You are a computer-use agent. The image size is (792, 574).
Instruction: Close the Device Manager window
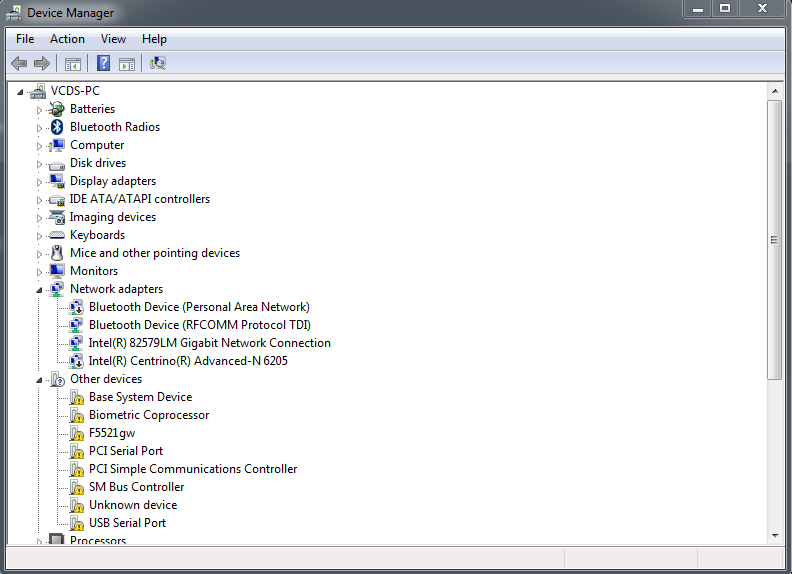(762, 9)
